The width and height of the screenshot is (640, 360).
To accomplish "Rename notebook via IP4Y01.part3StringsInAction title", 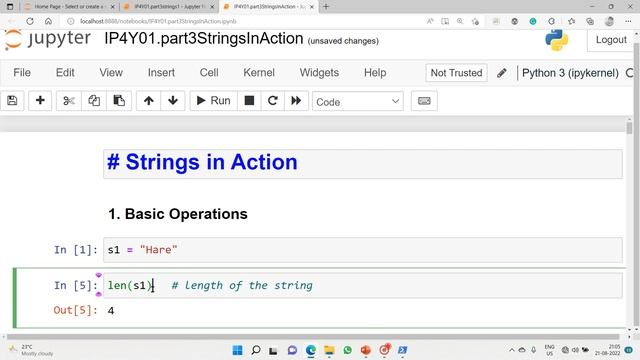I will click(x=204, y=39).
